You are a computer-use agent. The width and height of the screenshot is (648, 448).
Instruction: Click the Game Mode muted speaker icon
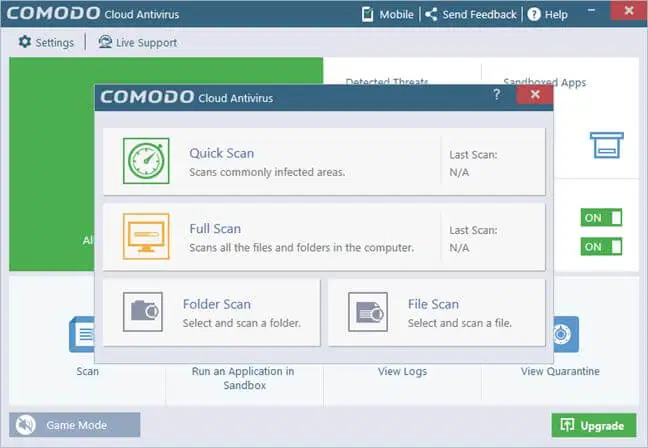(26, 425)
